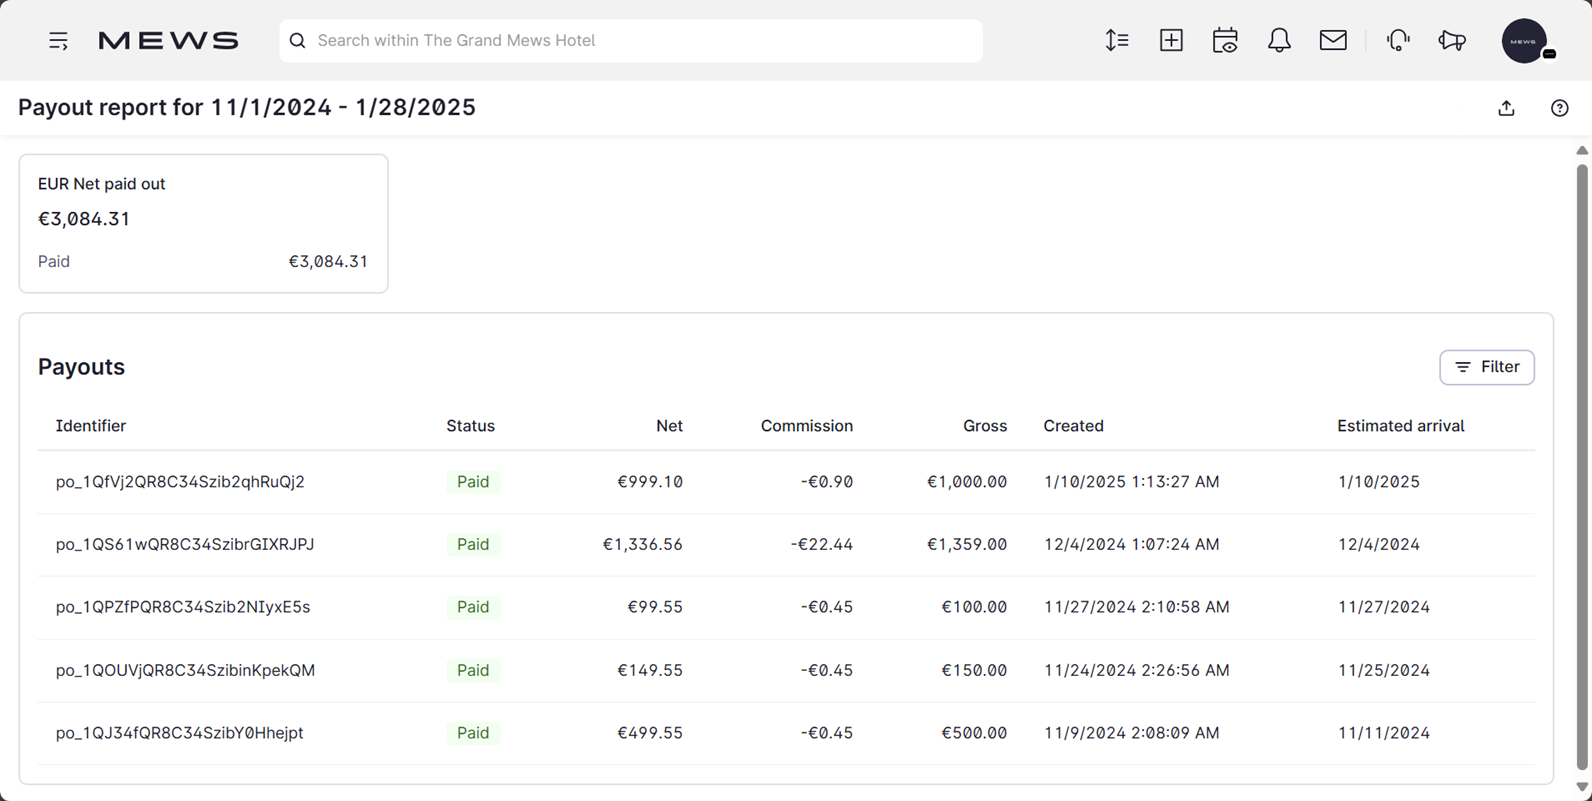Click the plus square create icon
Viewport: 1592px width, 801px height.
(1171, 40)
